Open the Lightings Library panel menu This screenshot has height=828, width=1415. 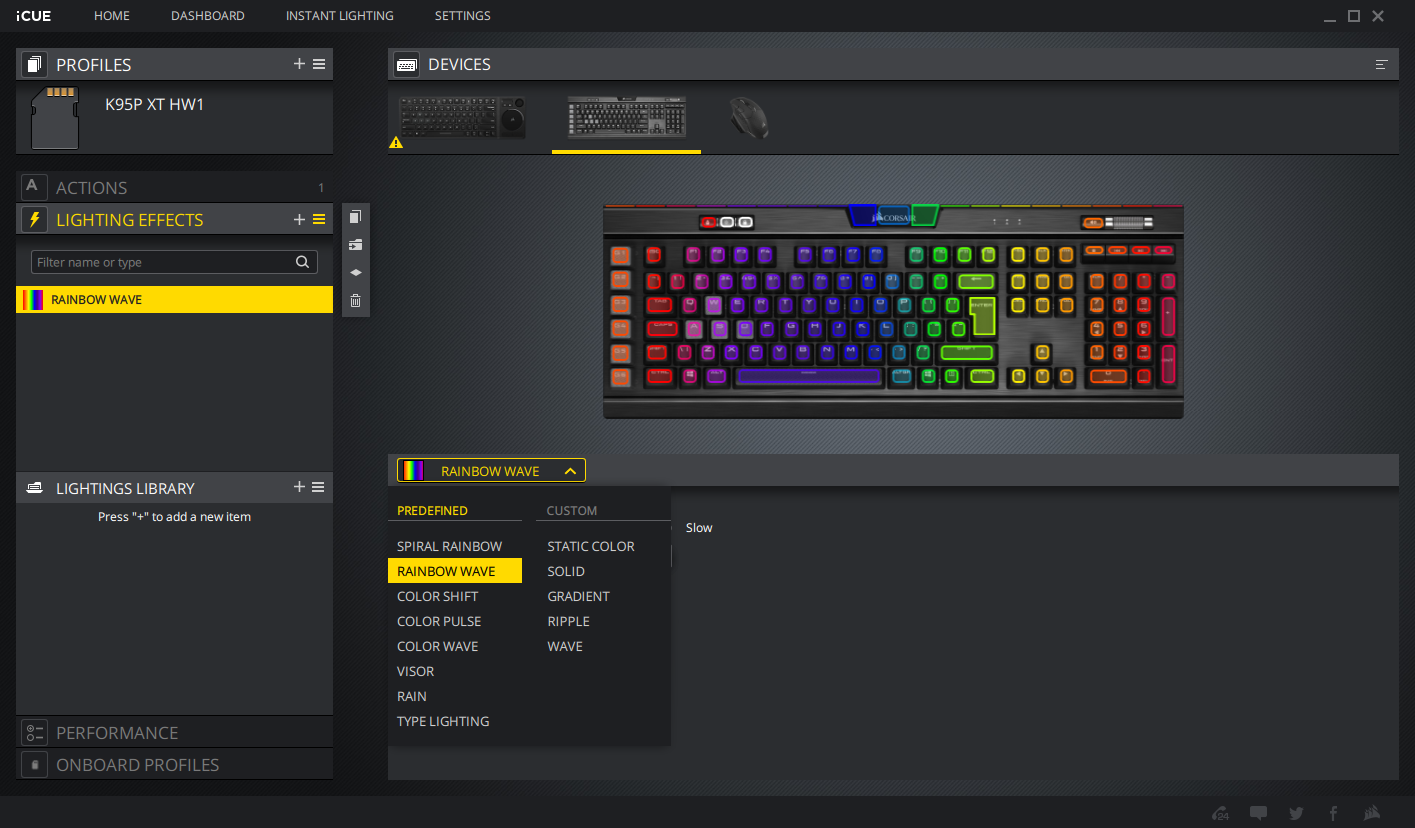pyautogui.click(x=319, y=487)
